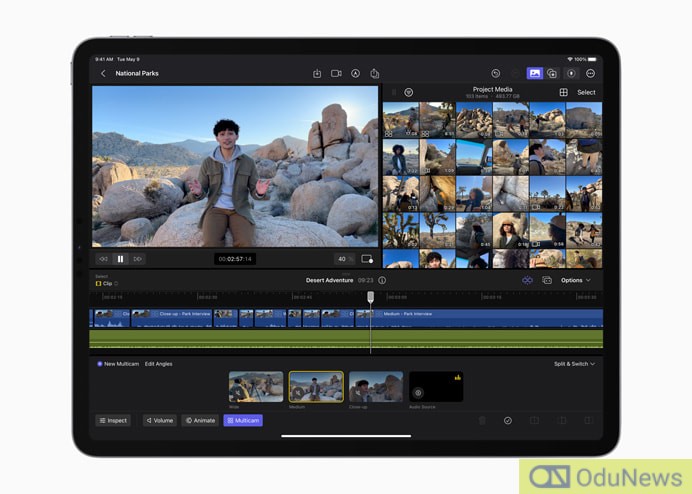Switch to the Close-up multicam angle
The height and width of the screenshot is (494, 692).
(x=376, y=387)
